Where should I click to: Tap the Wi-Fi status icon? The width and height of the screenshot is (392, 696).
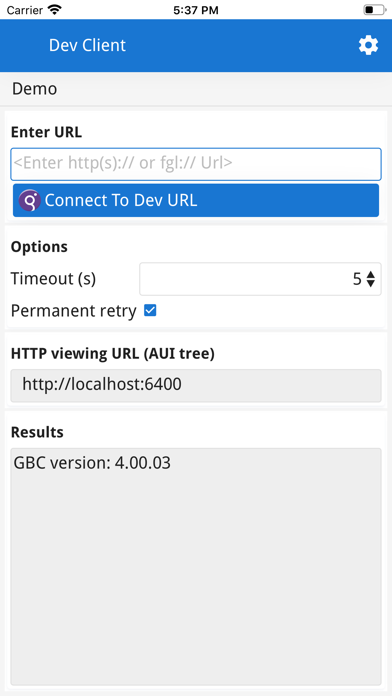pos(55,10)
